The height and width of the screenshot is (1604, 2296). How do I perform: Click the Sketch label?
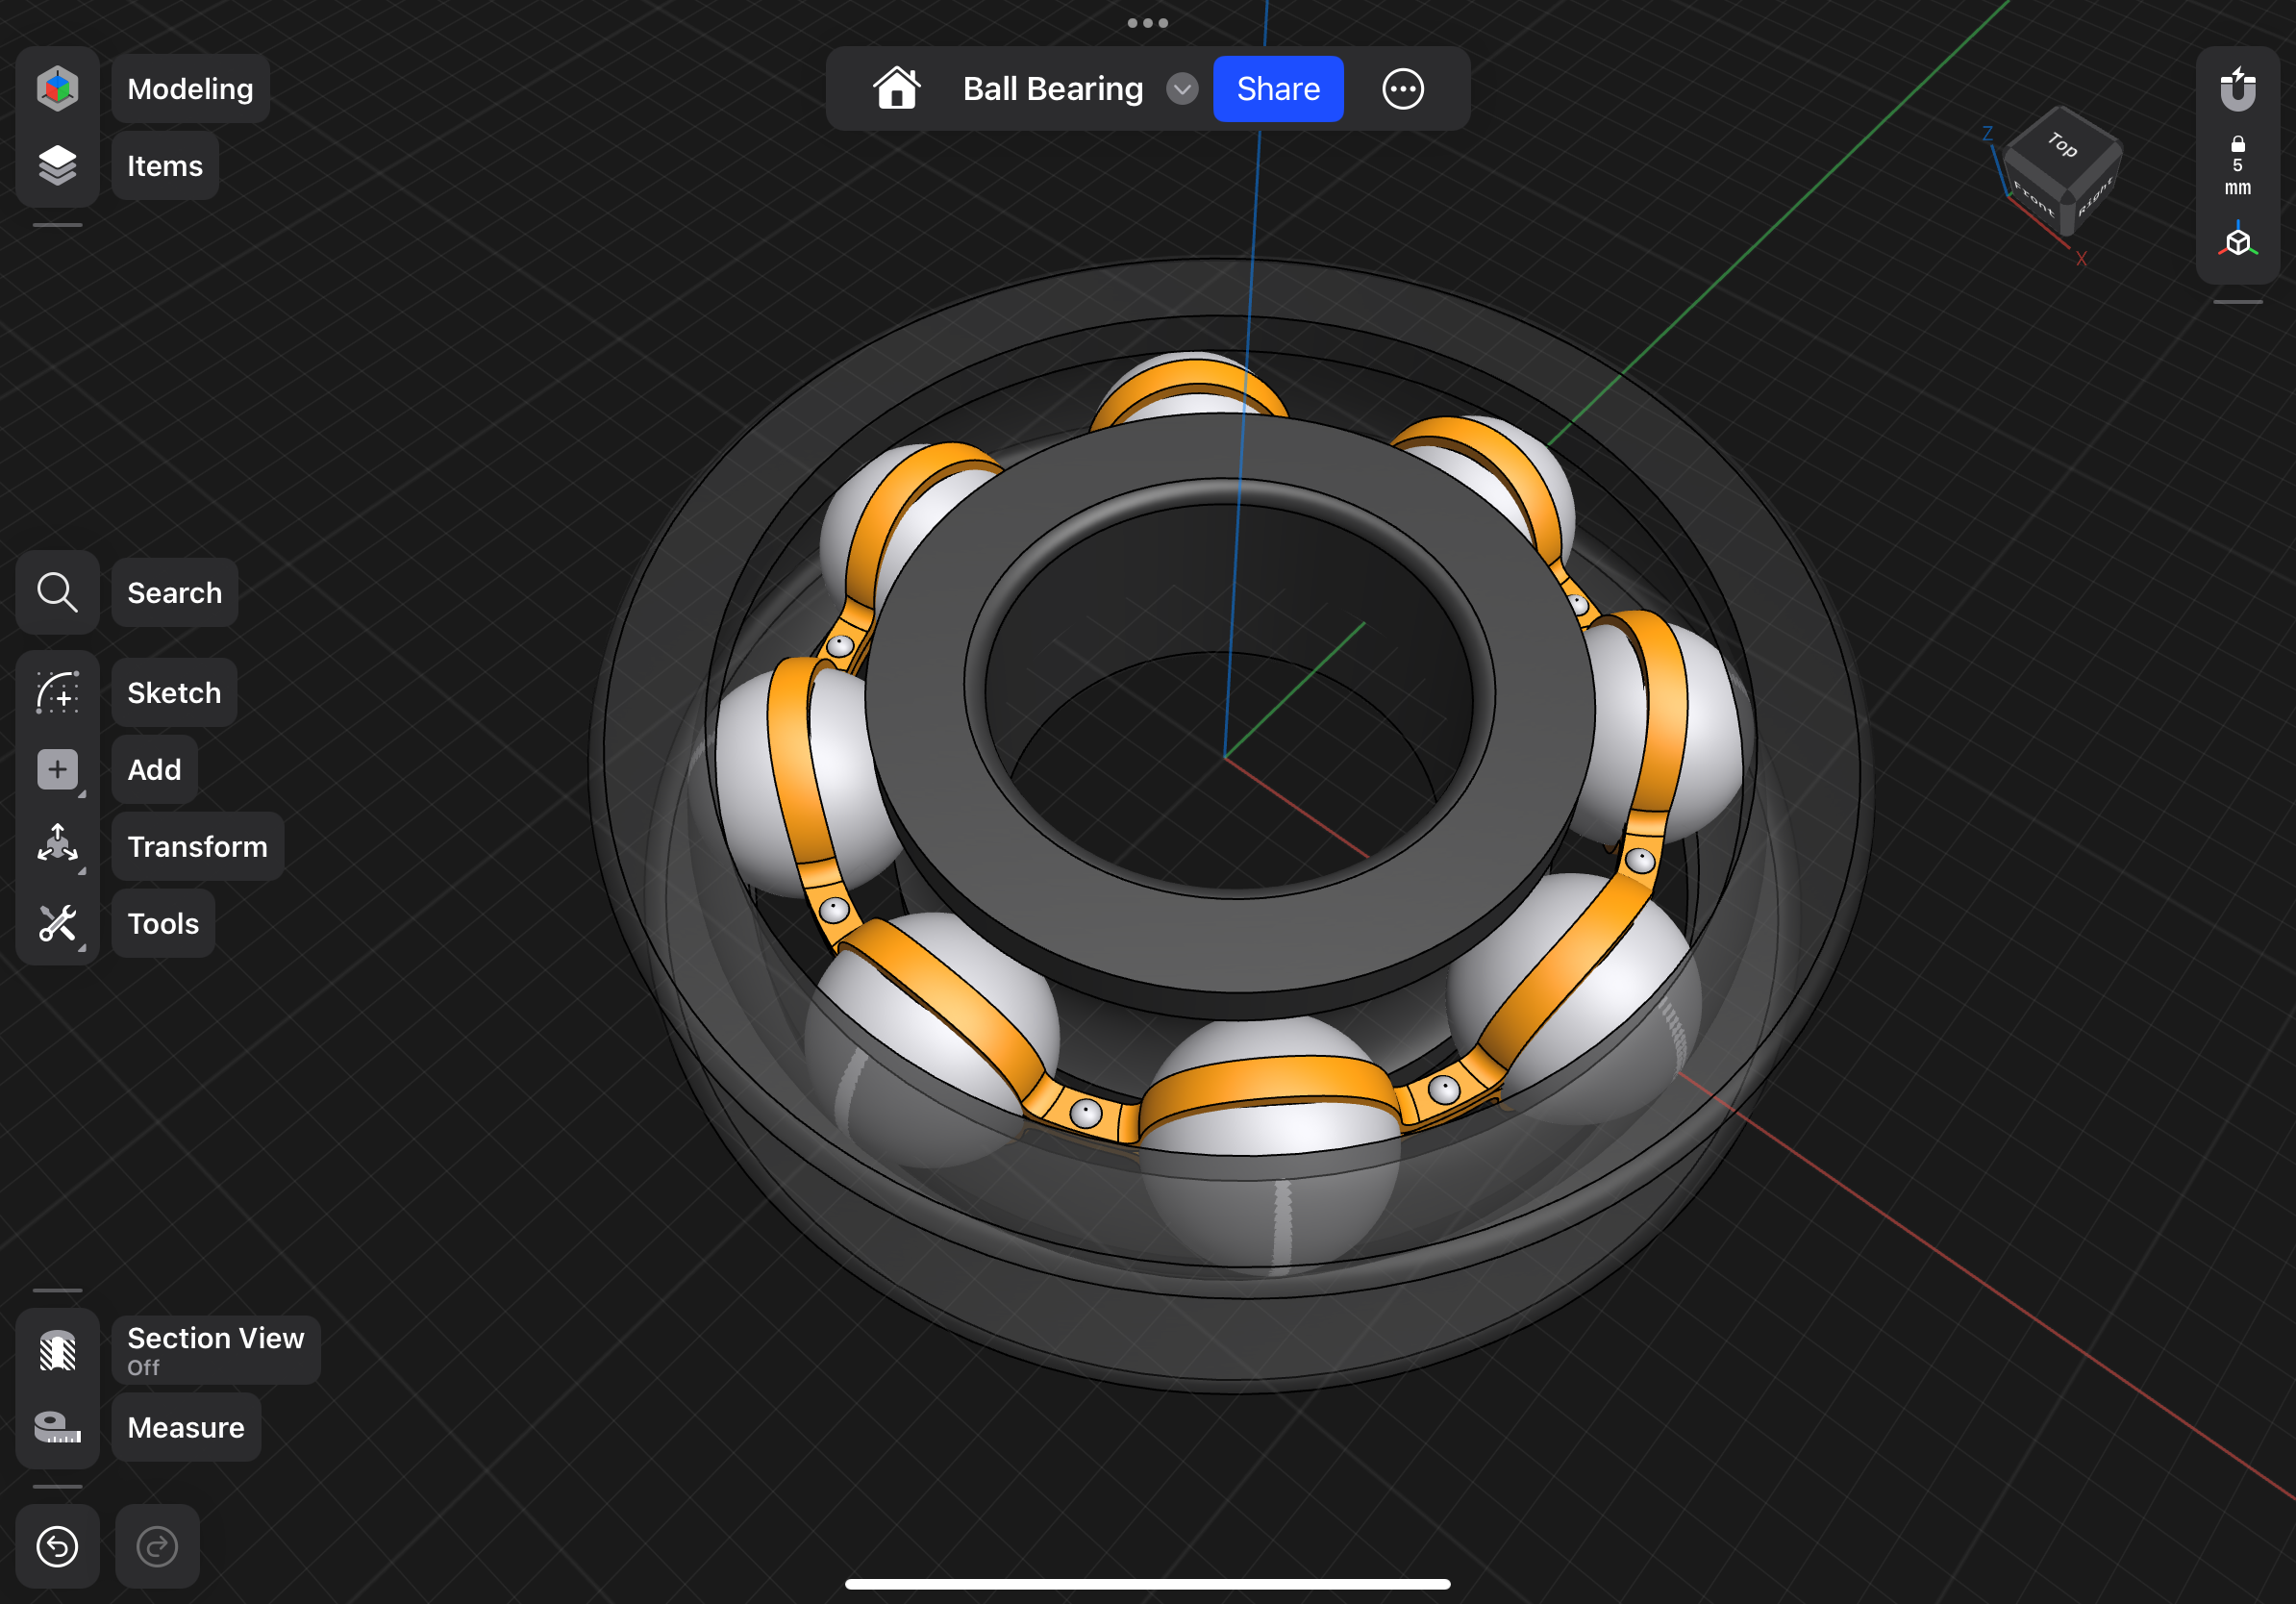(174, 692)
